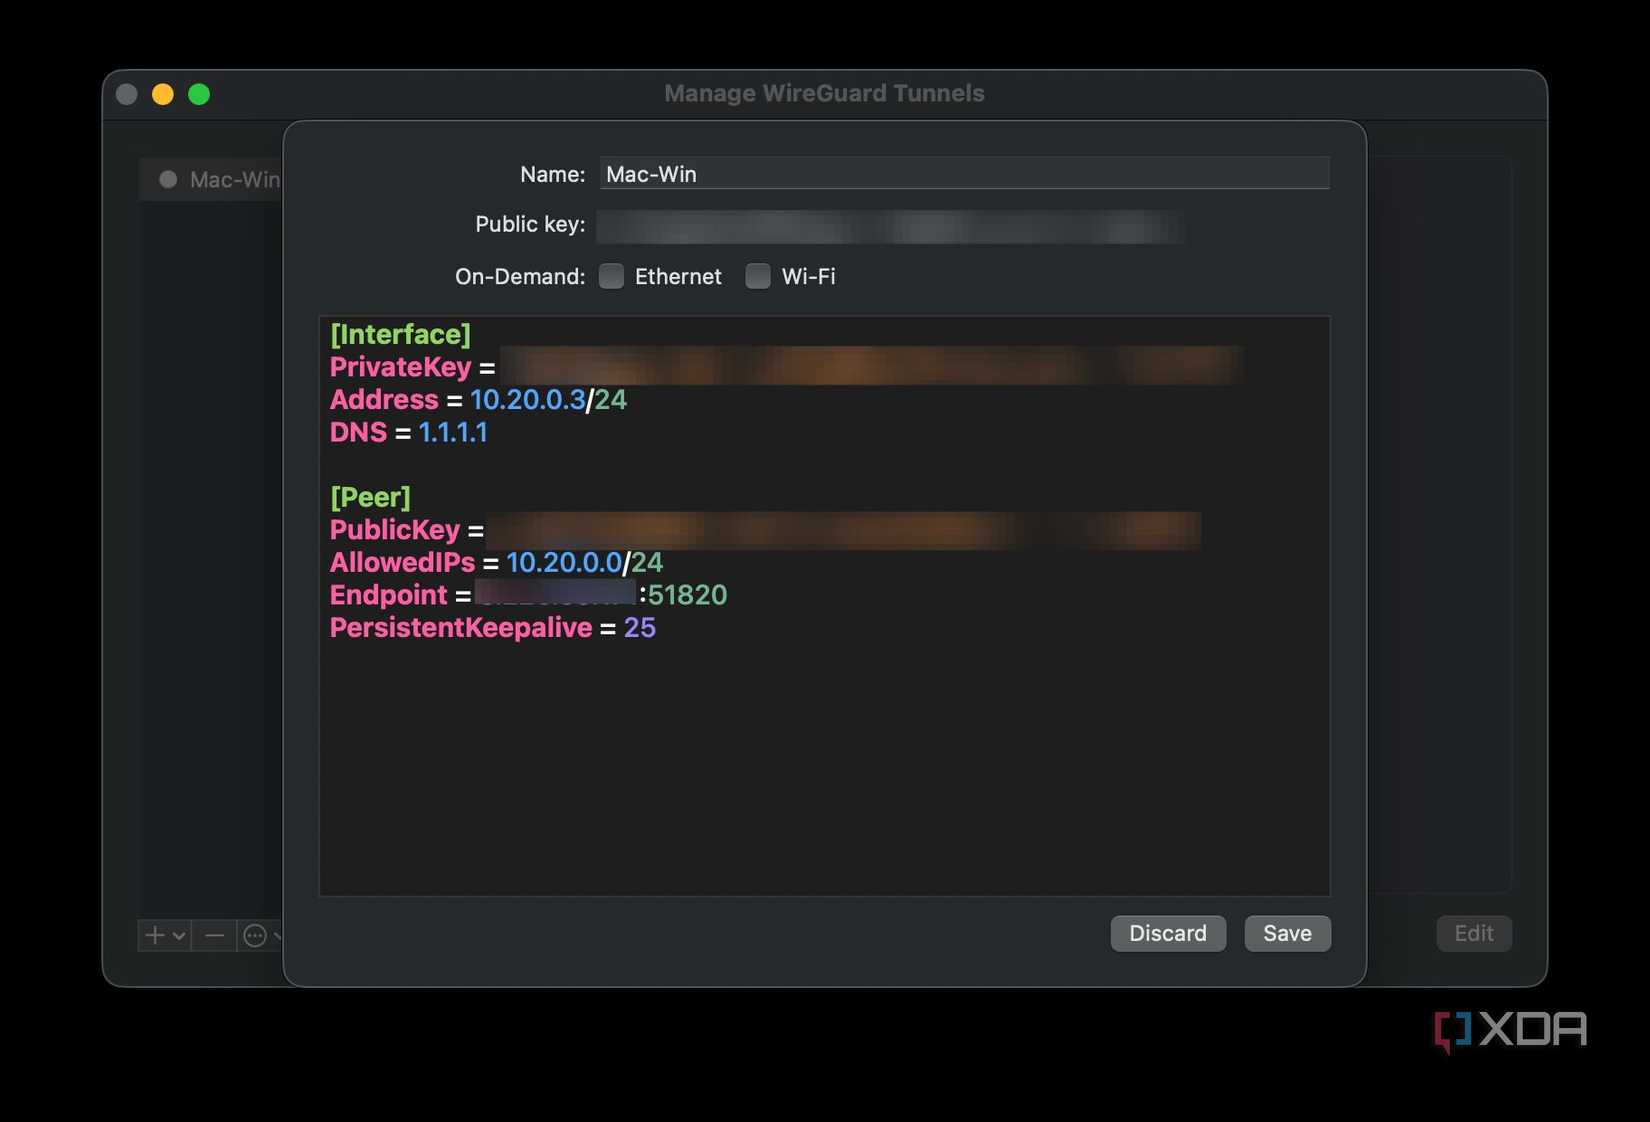Click the Edit button in the main window
The width and height of the screenshot is (1650, 1122).
(1474, 933)
